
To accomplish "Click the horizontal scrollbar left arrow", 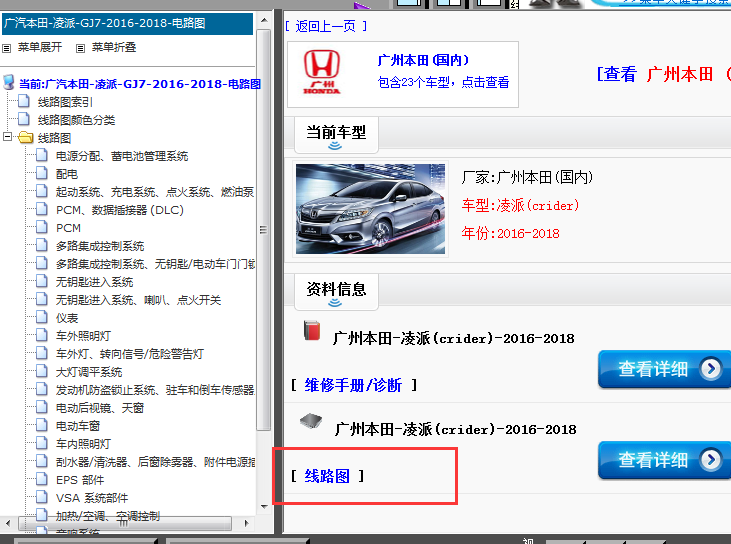I will click(x=7, y=523).
